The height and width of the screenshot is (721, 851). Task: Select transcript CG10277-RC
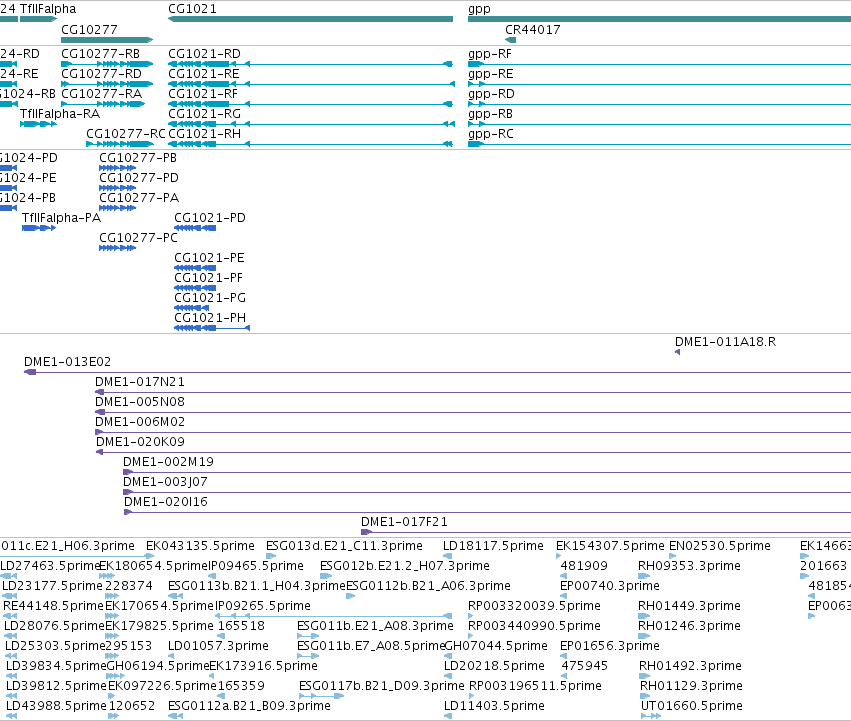pos(120,144)
